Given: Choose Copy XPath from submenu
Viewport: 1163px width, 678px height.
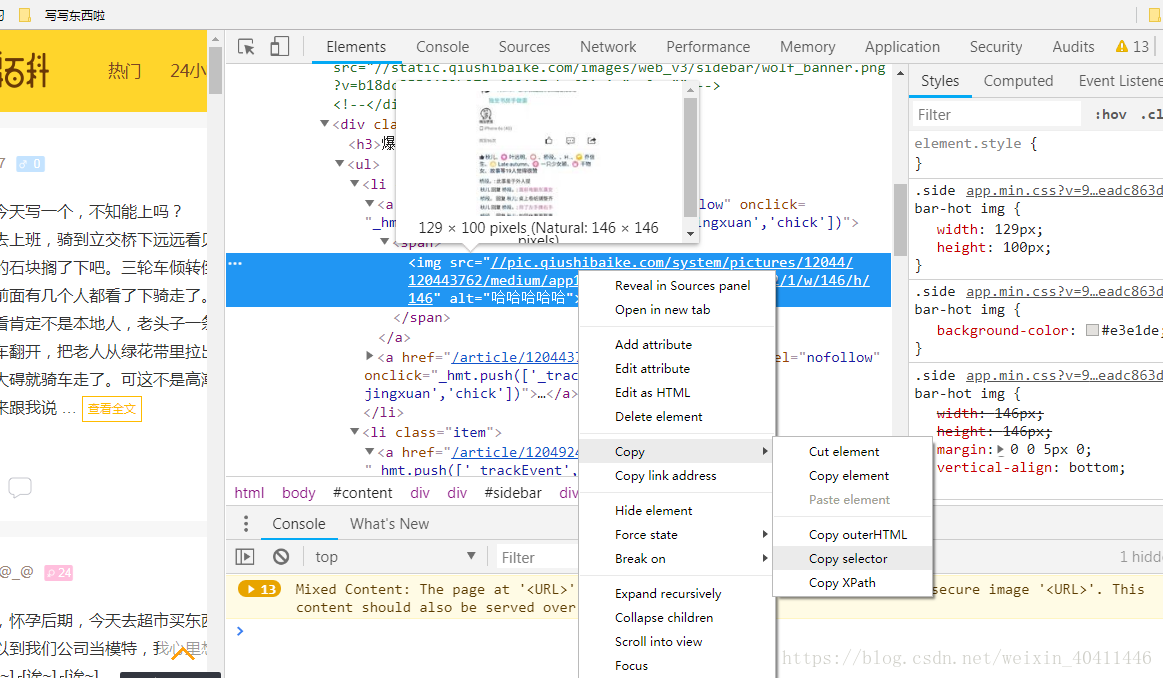Looking at the screenshot, I should [852, 582].
